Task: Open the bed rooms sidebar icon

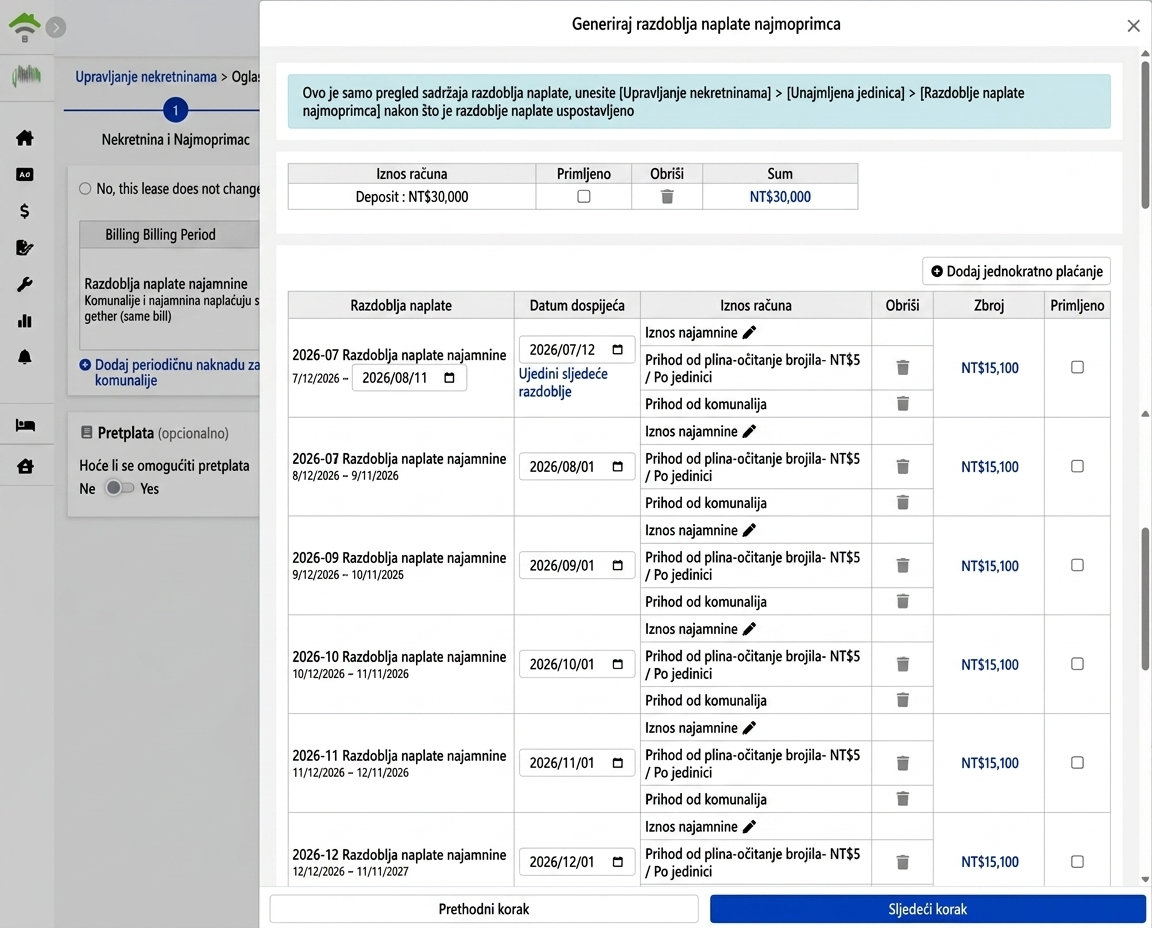Action: coord(25,425)
